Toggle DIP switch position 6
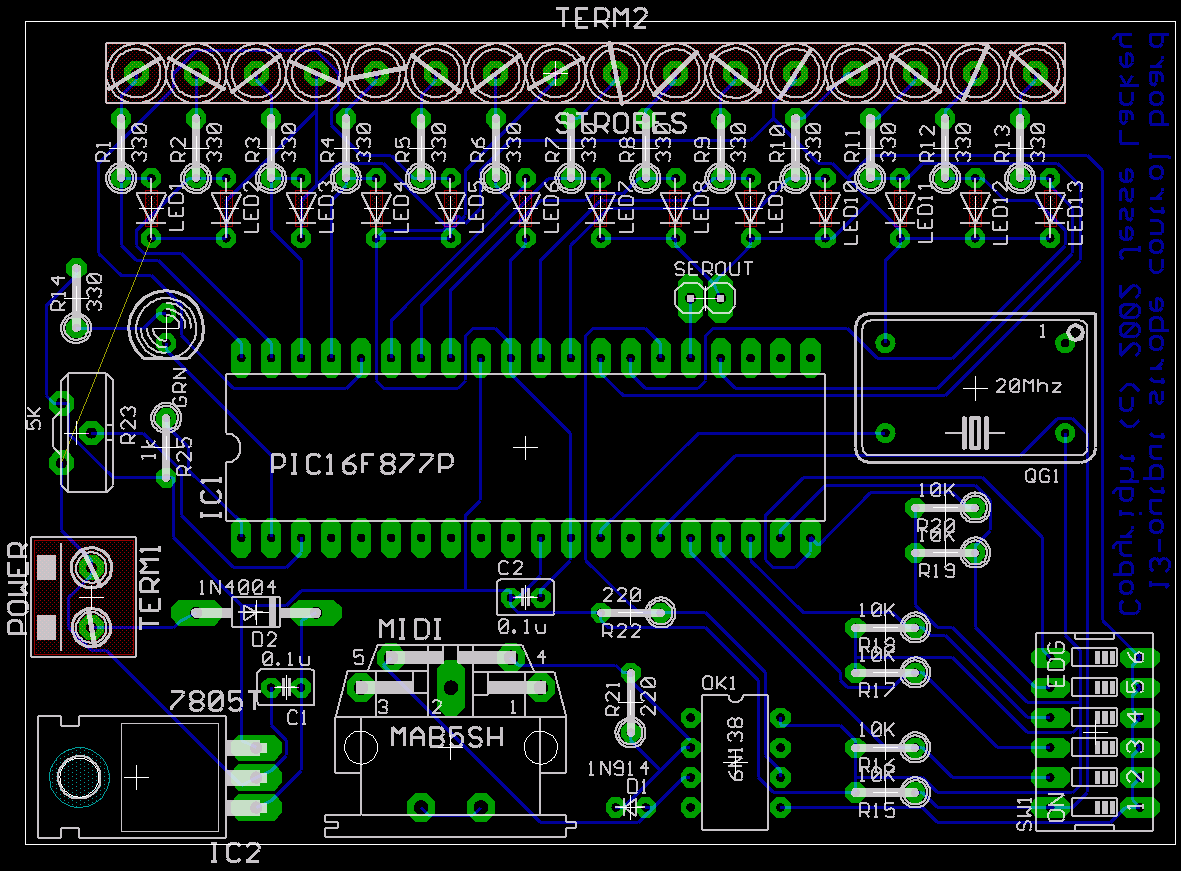 1095,657
